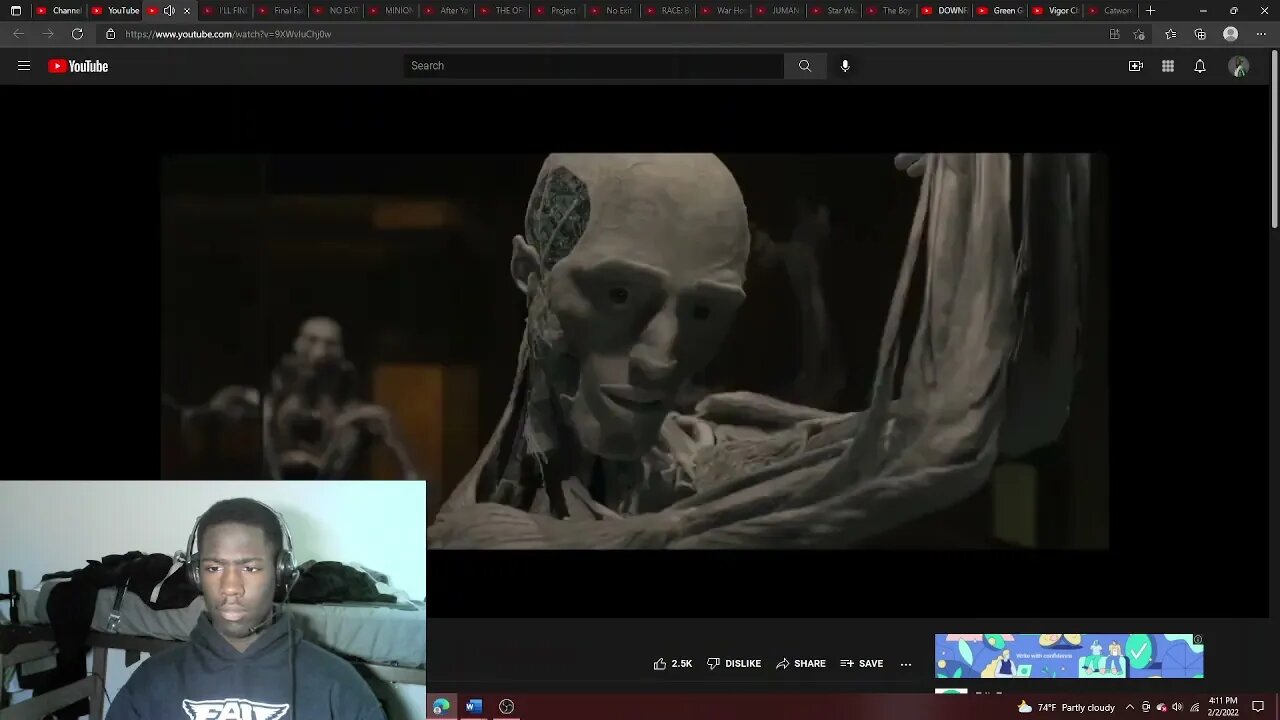The width and height of the screenshot is (1280, 720).
Task: Open the YouTube hamburger guide menu
Action: click(24, 66)
